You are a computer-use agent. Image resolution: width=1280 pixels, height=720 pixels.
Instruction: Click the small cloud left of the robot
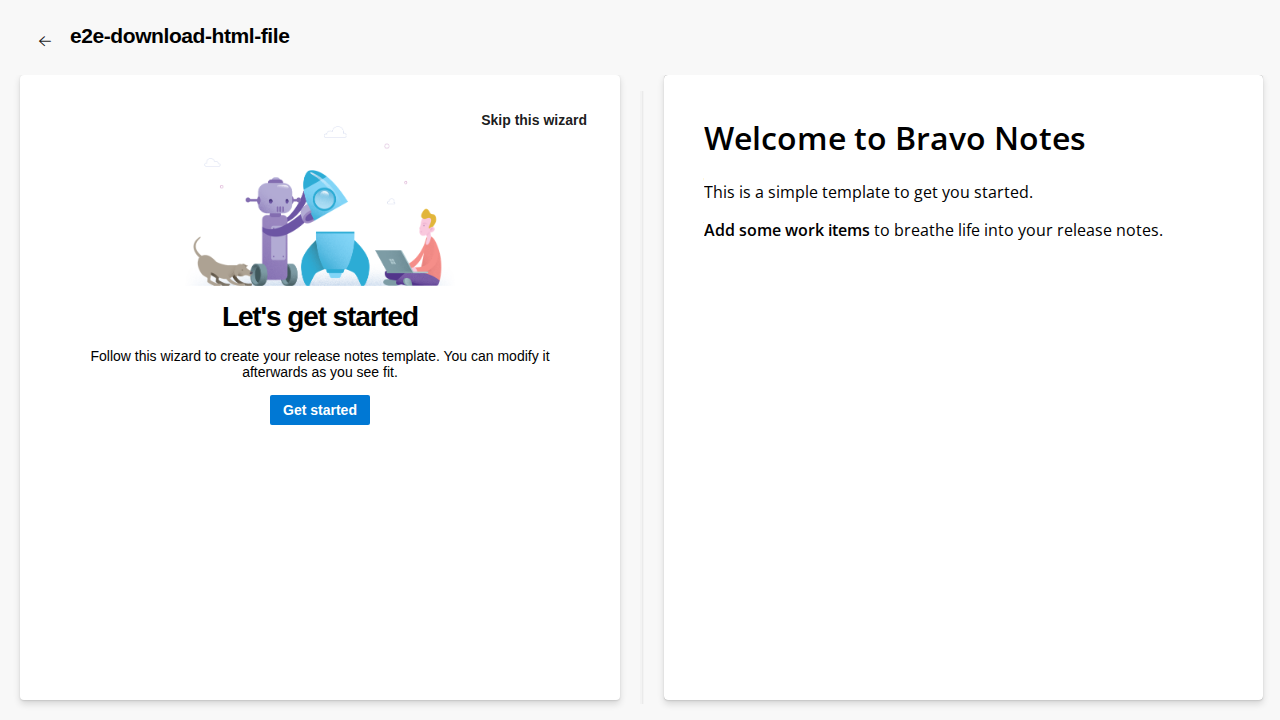[212, 162]
